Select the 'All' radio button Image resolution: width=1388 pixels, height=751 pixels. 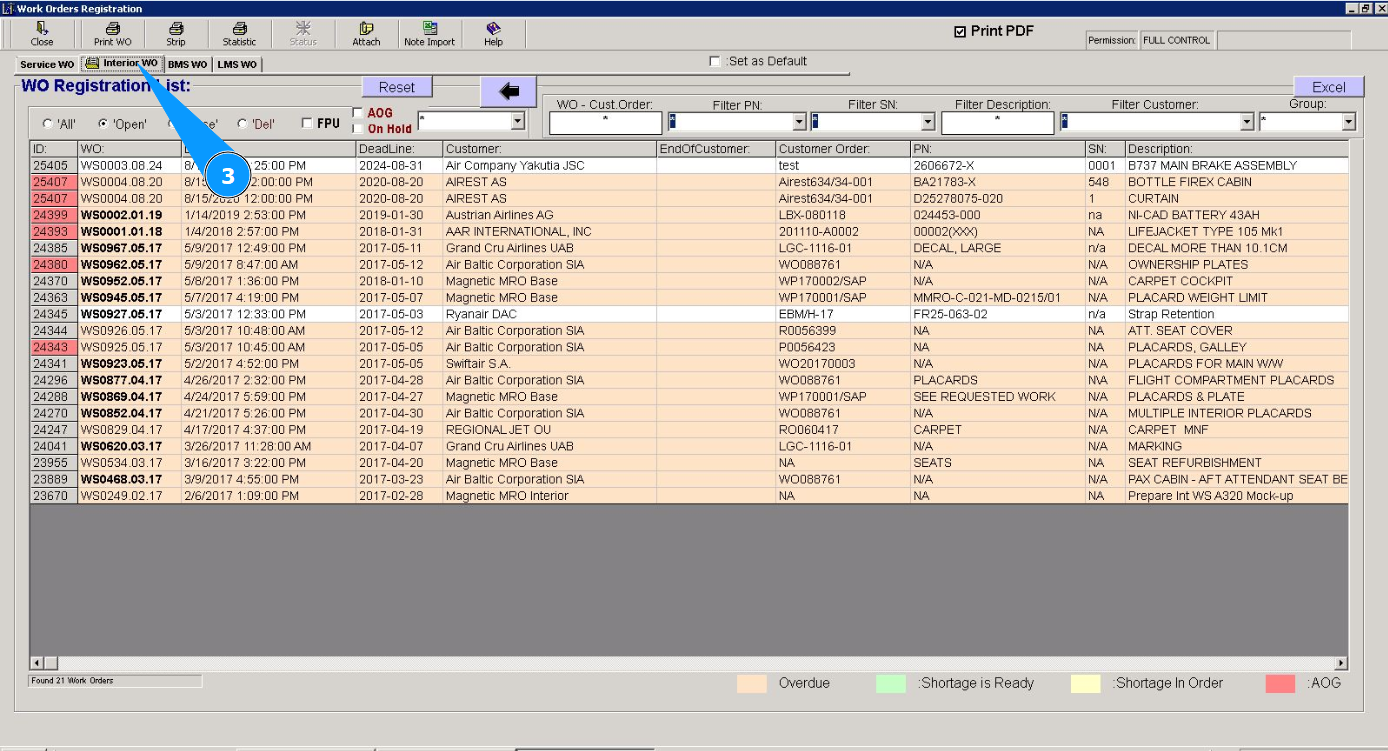[47, 124]
